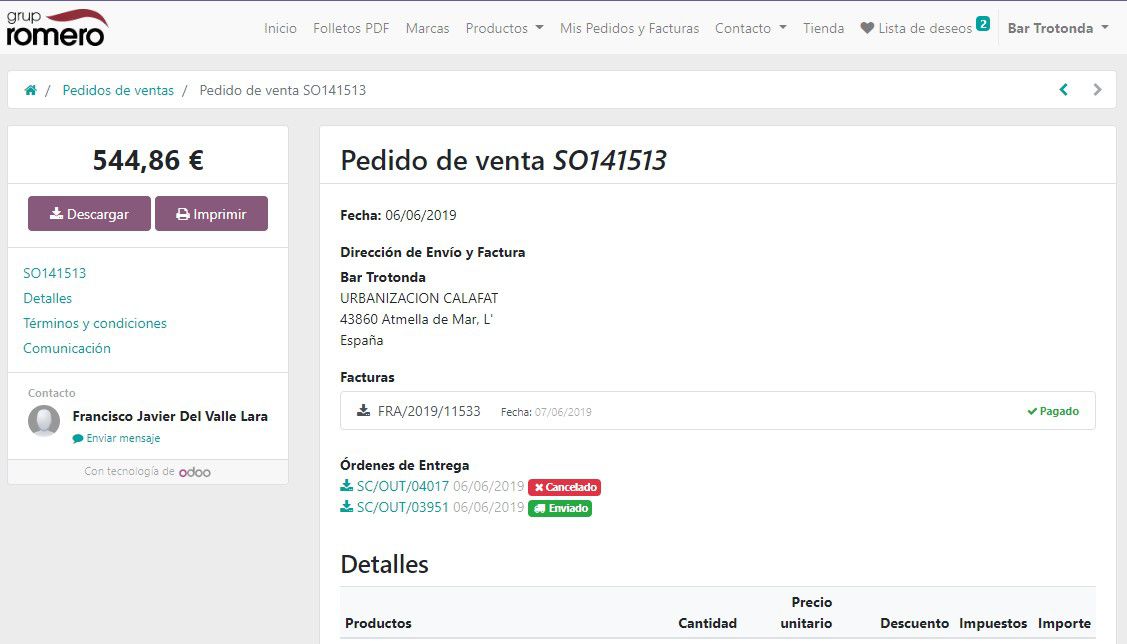1127x644 pixels.
Task: Click the contact avatar of Francisco Javier
Action: click(44, 422)
